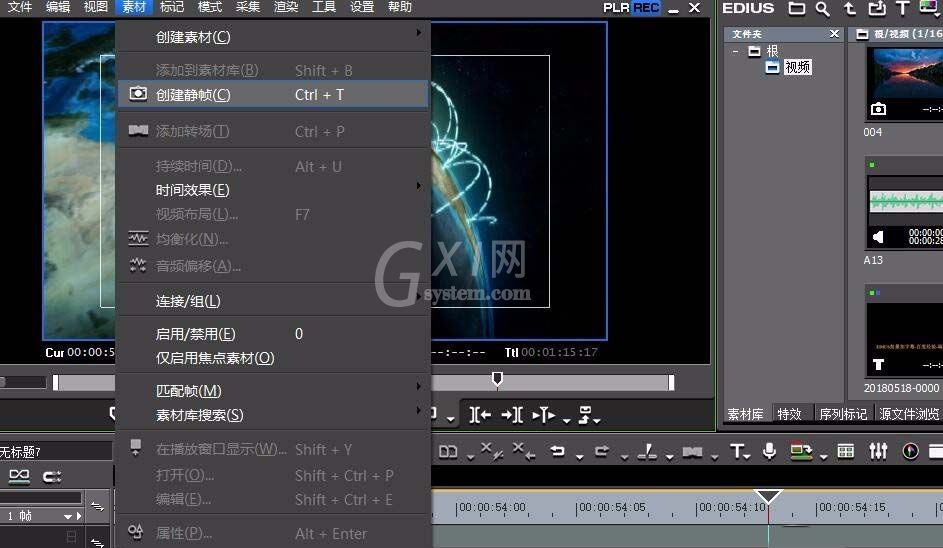Select the 004 still image thumbnail
The height and width of the screenshot is (548, 943).
(x=904, y=84)
